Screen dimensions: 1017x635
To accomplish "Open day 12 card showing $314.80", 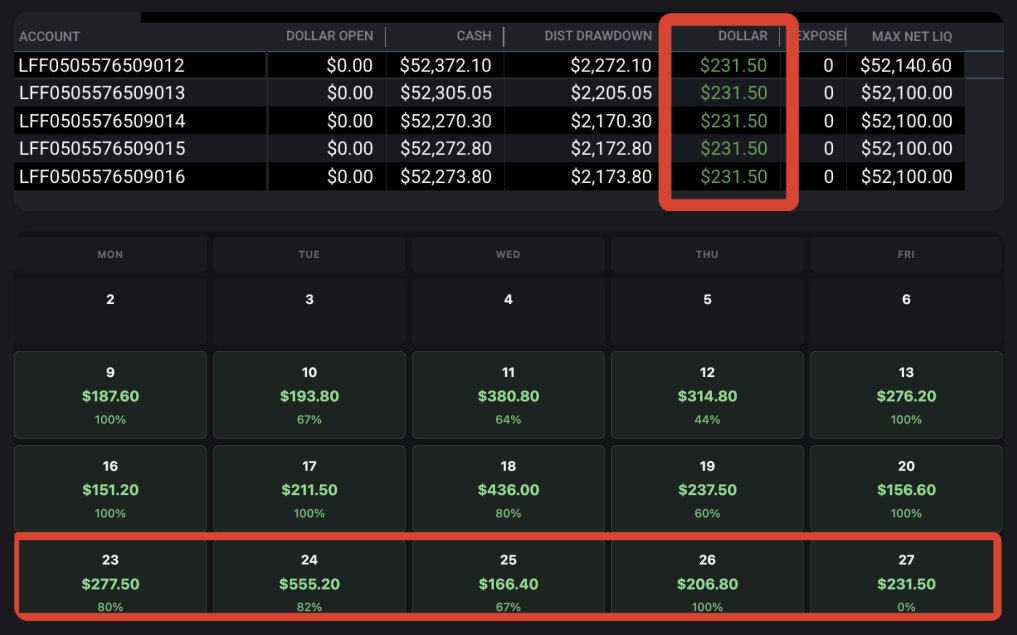I will 707,395.
